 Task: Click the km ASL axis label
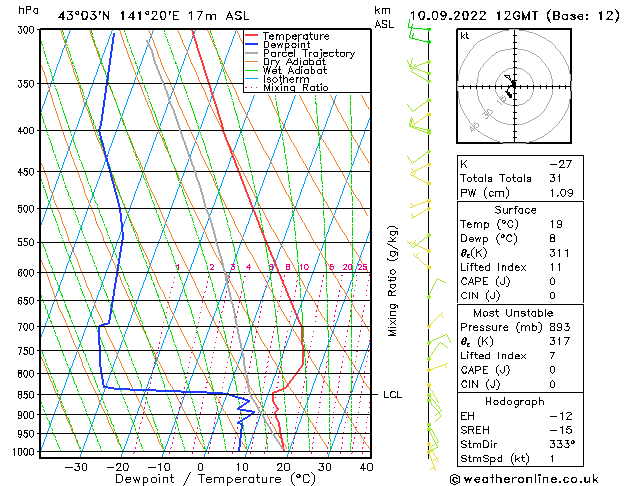(384, 17)
